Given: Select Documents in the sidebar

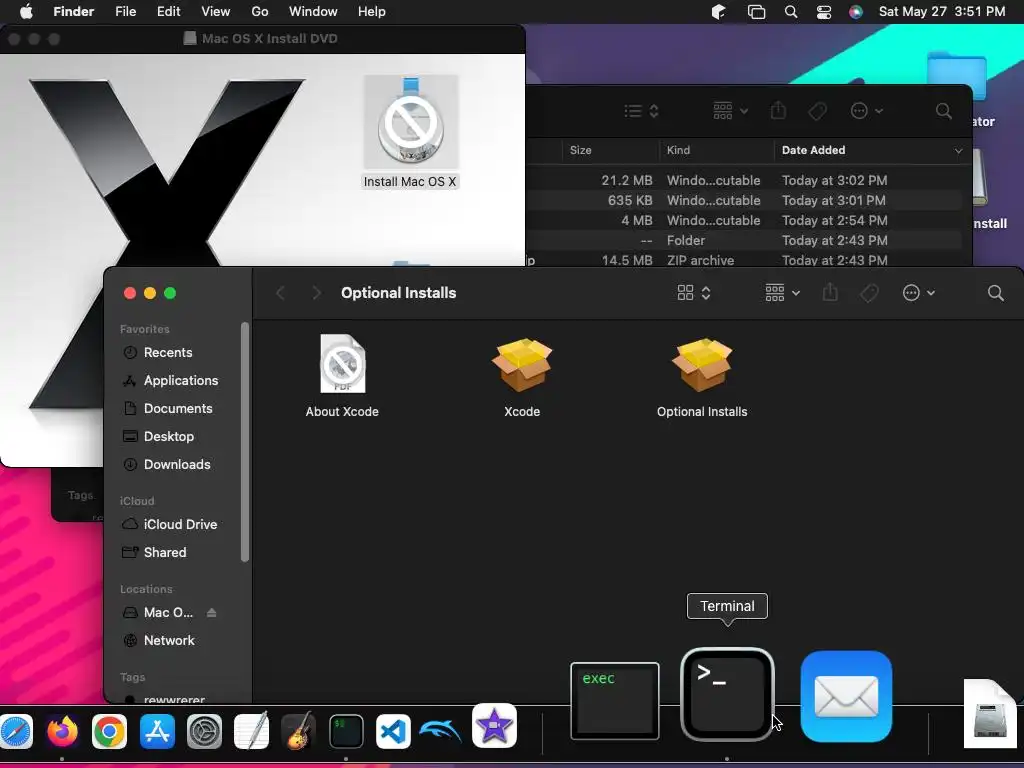Looking at the screenshot, I should [178, 409].
